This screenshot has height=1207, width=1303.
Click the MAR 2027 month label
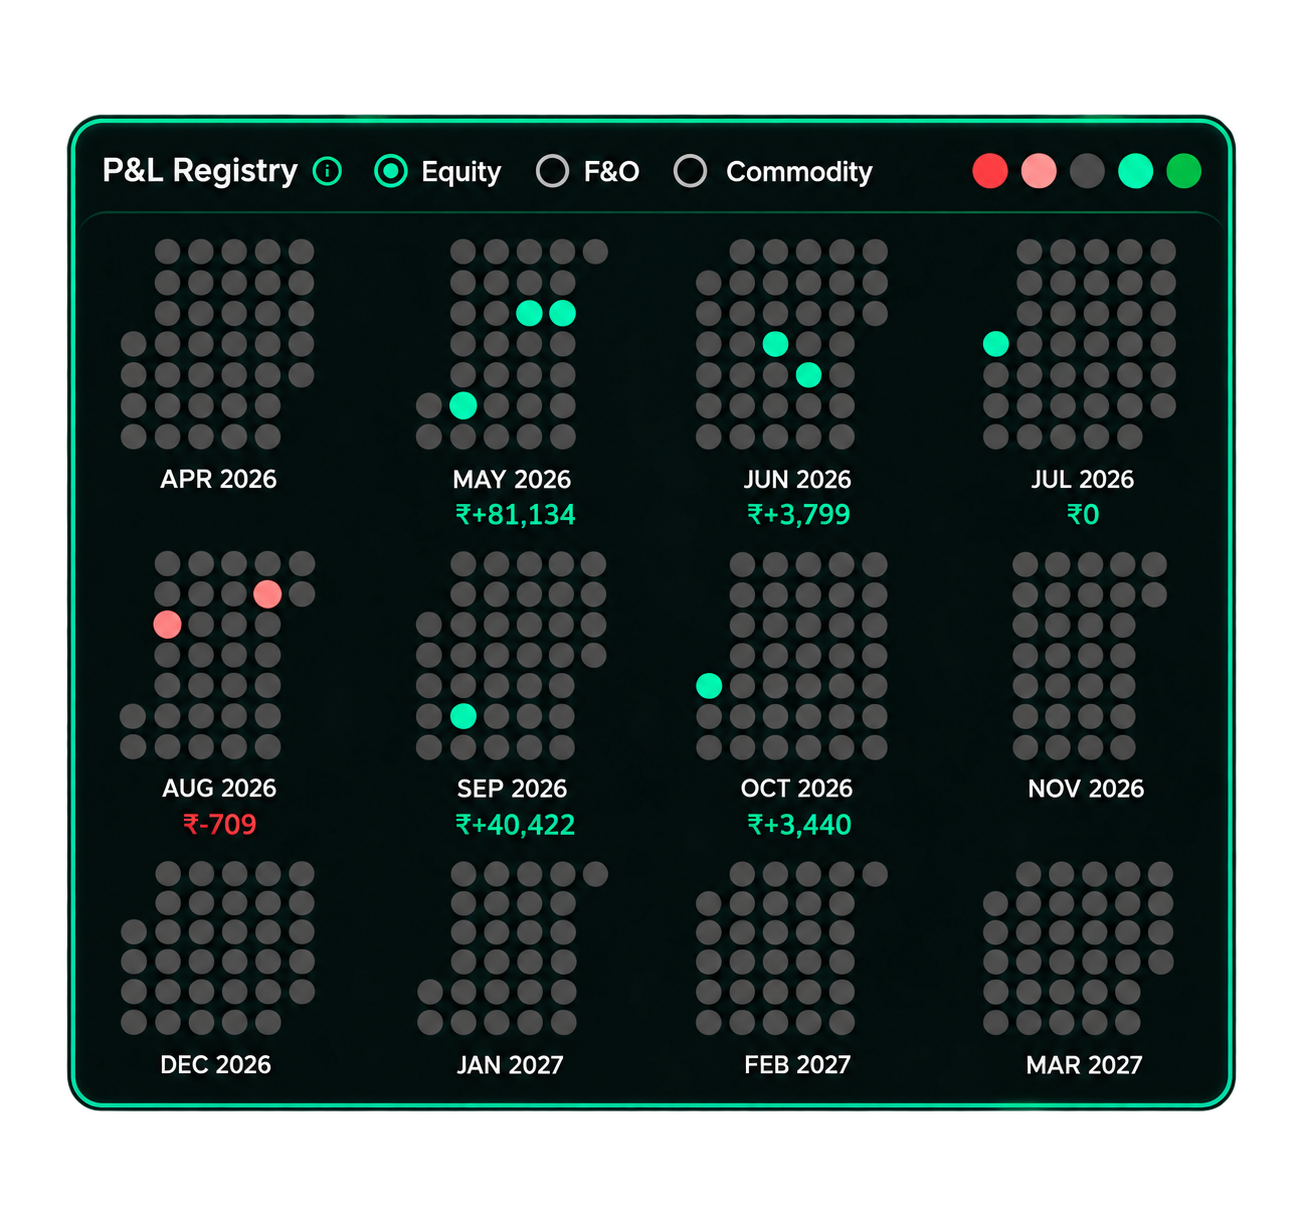[x=1084, y=1064]
